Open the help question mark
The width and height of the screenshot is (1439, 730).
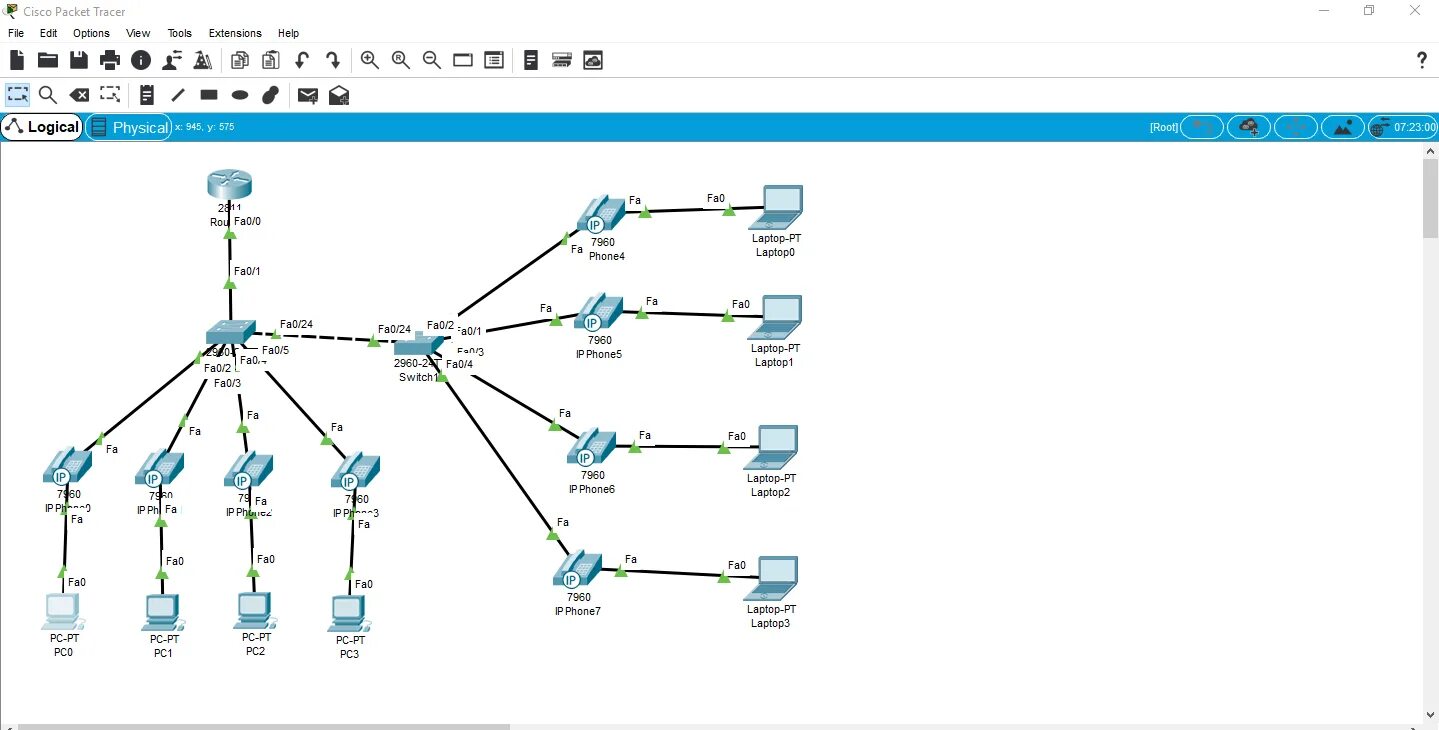tap(1422, 61)
